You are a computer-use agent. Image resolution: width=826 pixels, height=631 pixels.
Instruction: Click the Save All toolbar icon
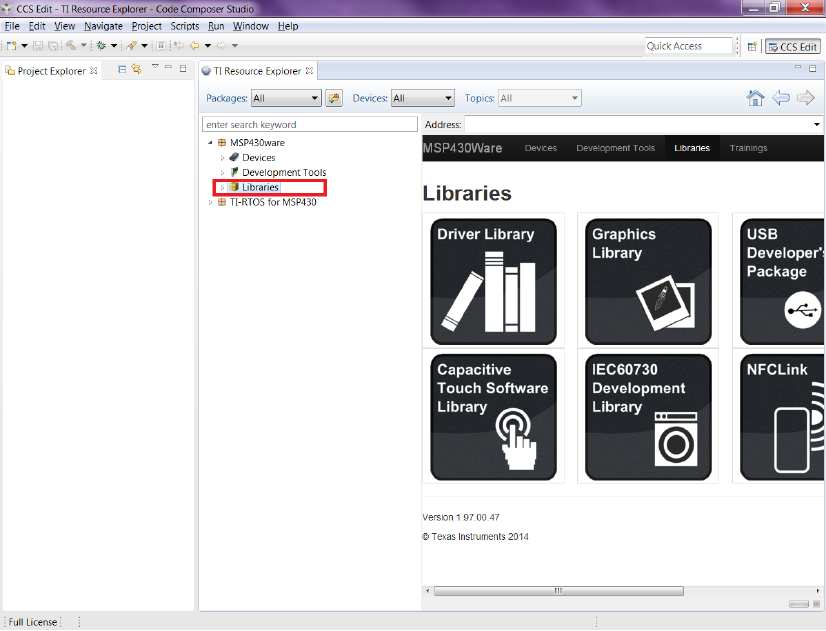pyautogui.click(x=53, y=46)
